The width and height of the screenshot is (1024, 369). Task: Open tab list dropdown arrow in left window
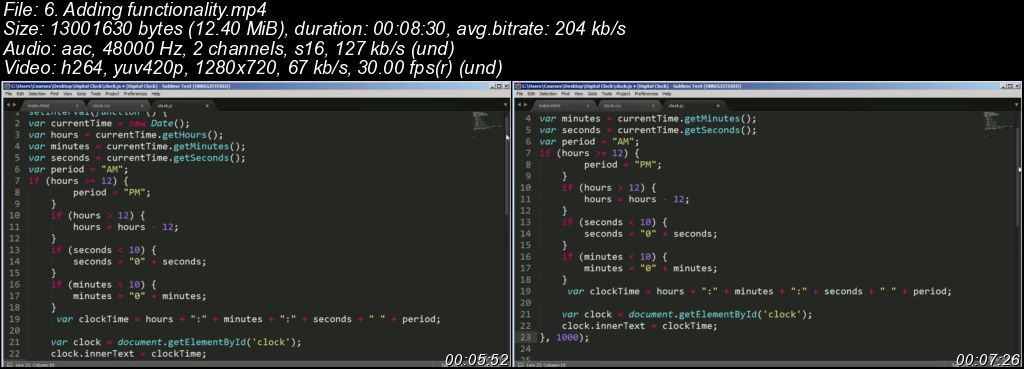pyautogui.click(x=505, y=104)
